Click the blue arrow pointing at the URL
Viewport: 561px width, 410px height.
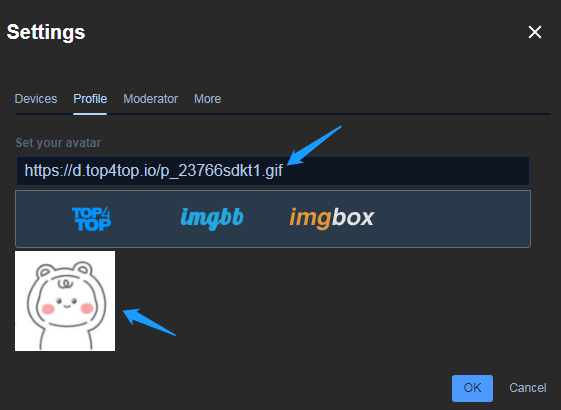pos(314,146)
